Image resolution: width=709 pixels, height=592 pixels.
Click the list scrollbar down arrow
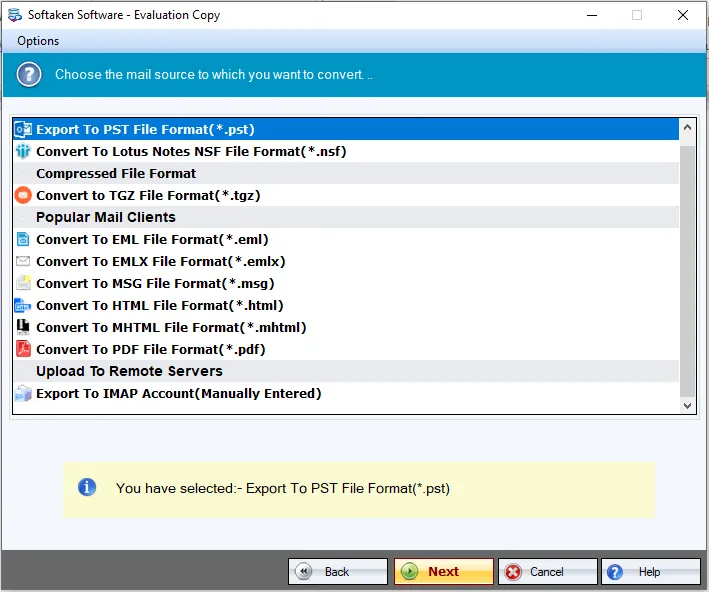point(687,406)
